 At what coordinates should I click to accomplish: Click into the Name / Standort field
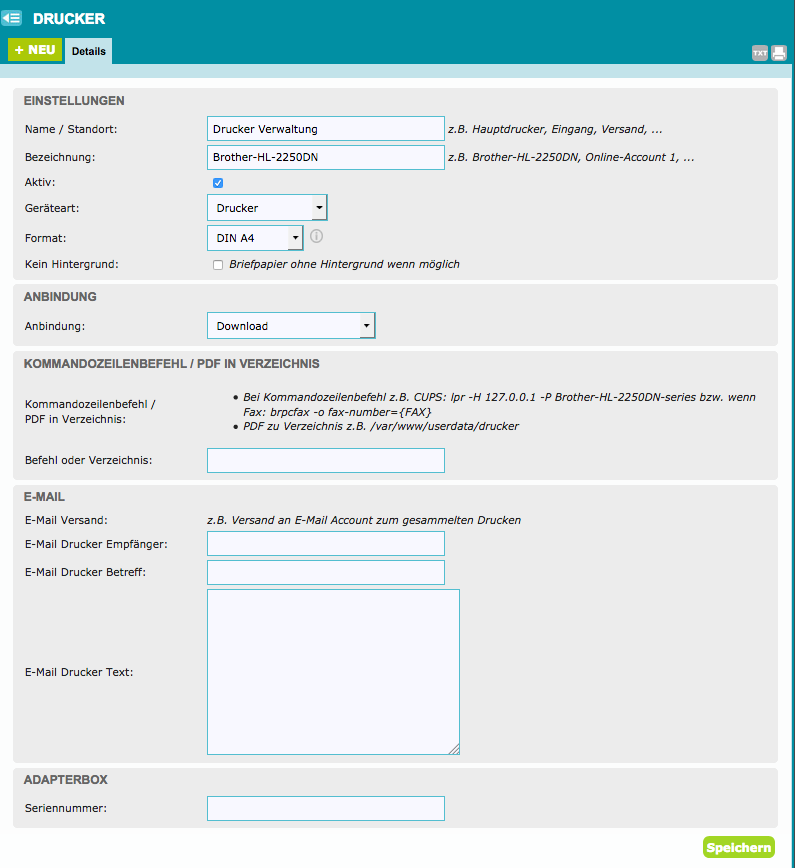point(325,129)
